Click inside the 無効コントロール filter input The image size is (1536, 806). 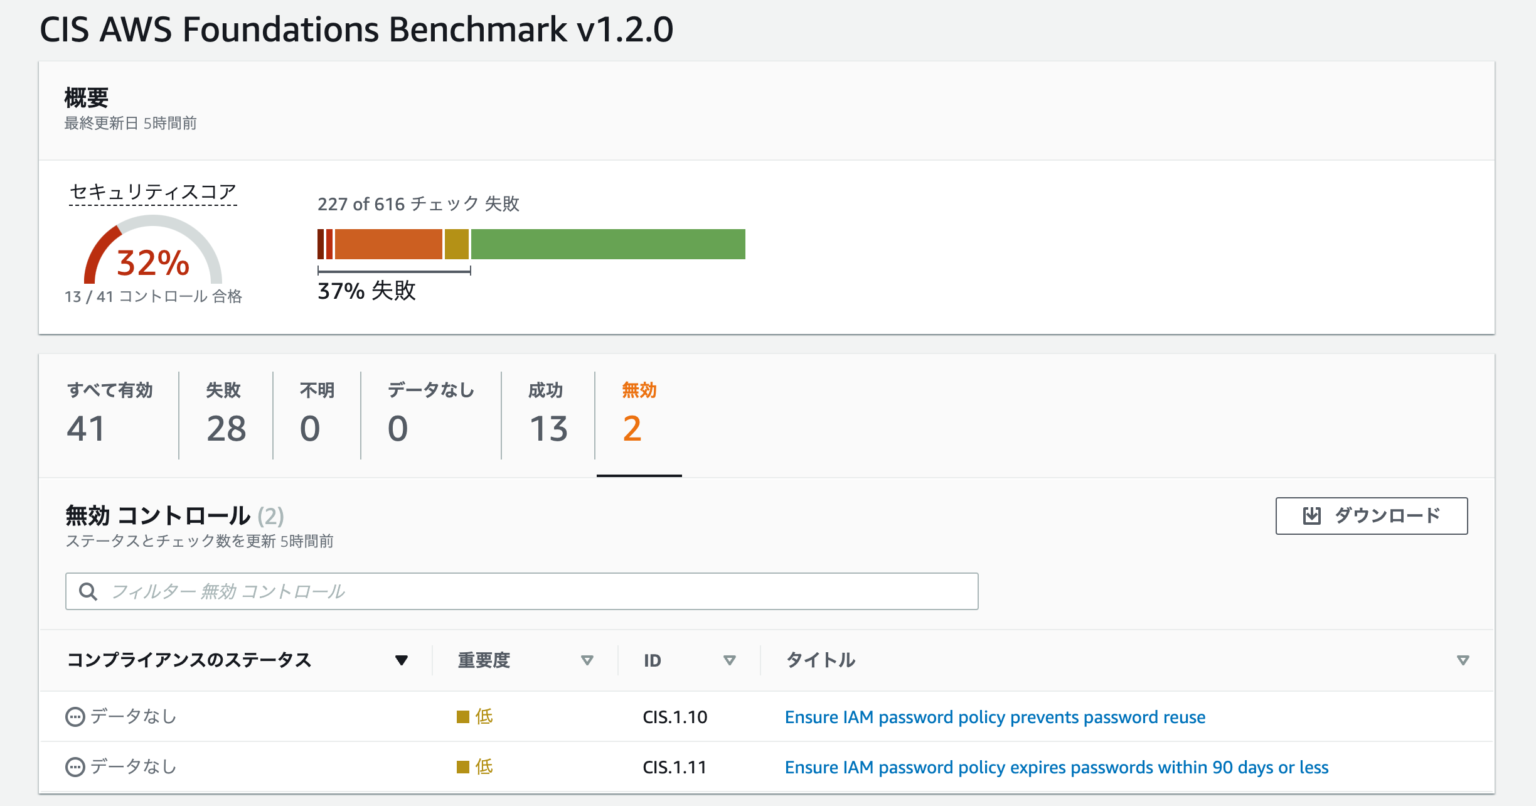[500, 591]
